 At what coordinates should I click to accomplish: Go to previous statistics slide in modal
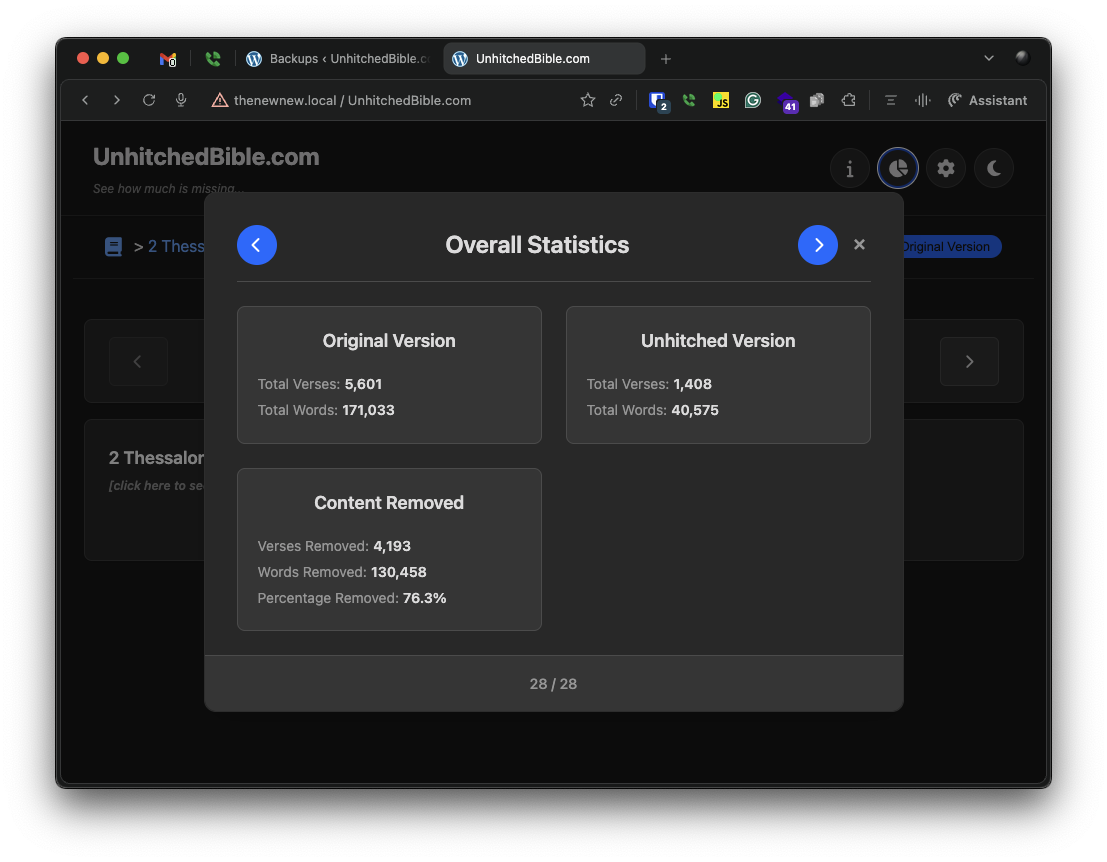[256, 245]
